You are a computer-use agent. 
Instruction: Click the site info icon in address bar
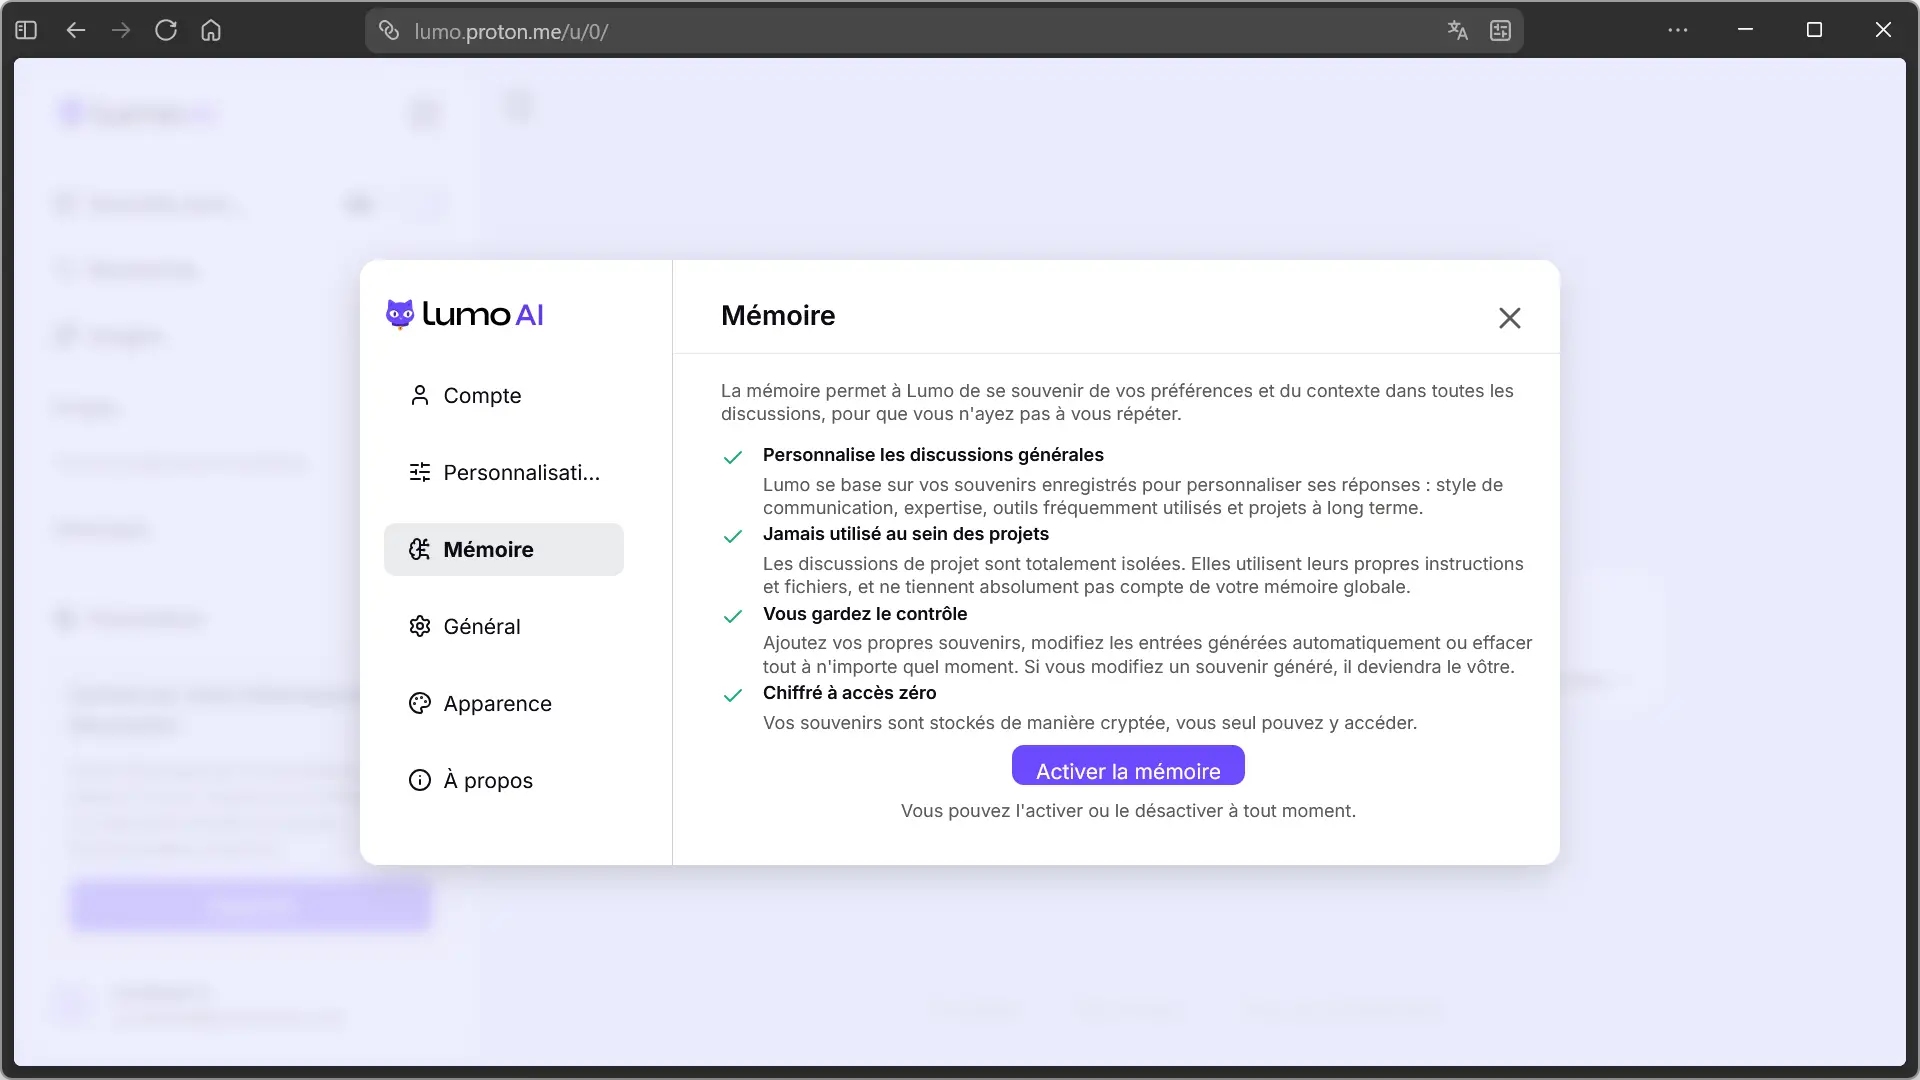pos(389,30)
